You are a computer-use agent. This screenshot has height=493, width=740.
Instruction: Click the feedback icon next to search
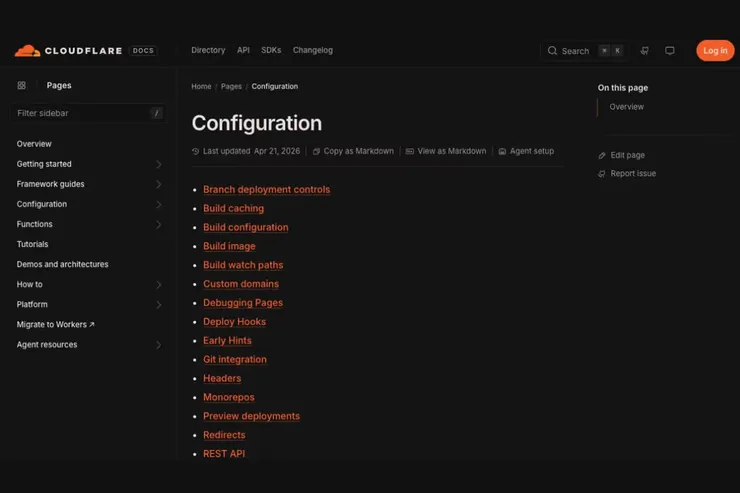point(645,50)
